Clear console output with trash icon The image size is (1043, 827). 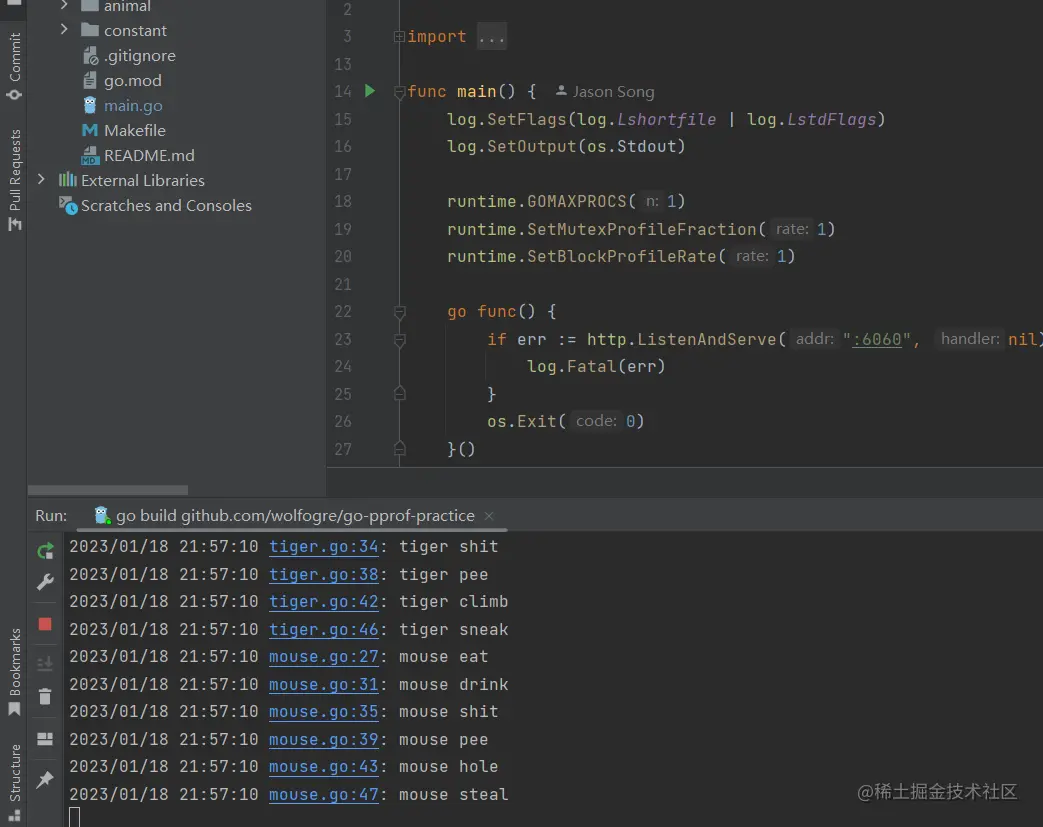pyautogui.click(x=45, y=697)
